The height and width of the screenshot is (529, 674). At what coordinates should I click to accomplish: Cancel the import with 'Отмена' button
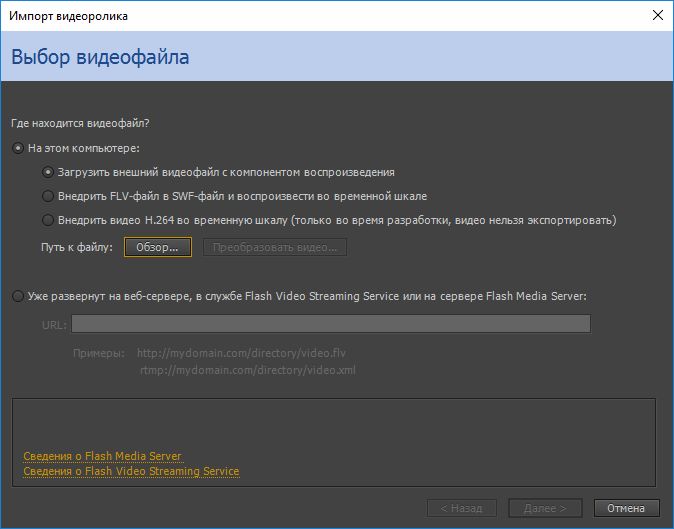tap(626, 508)
